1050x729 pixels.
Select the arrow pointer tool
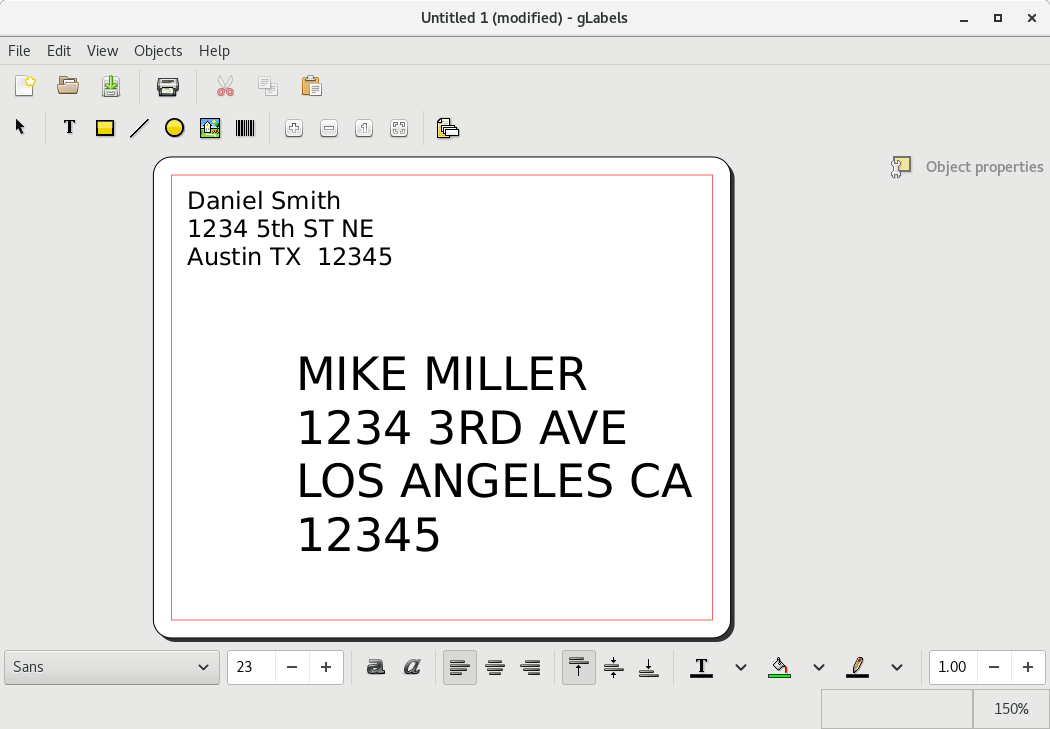20,127
